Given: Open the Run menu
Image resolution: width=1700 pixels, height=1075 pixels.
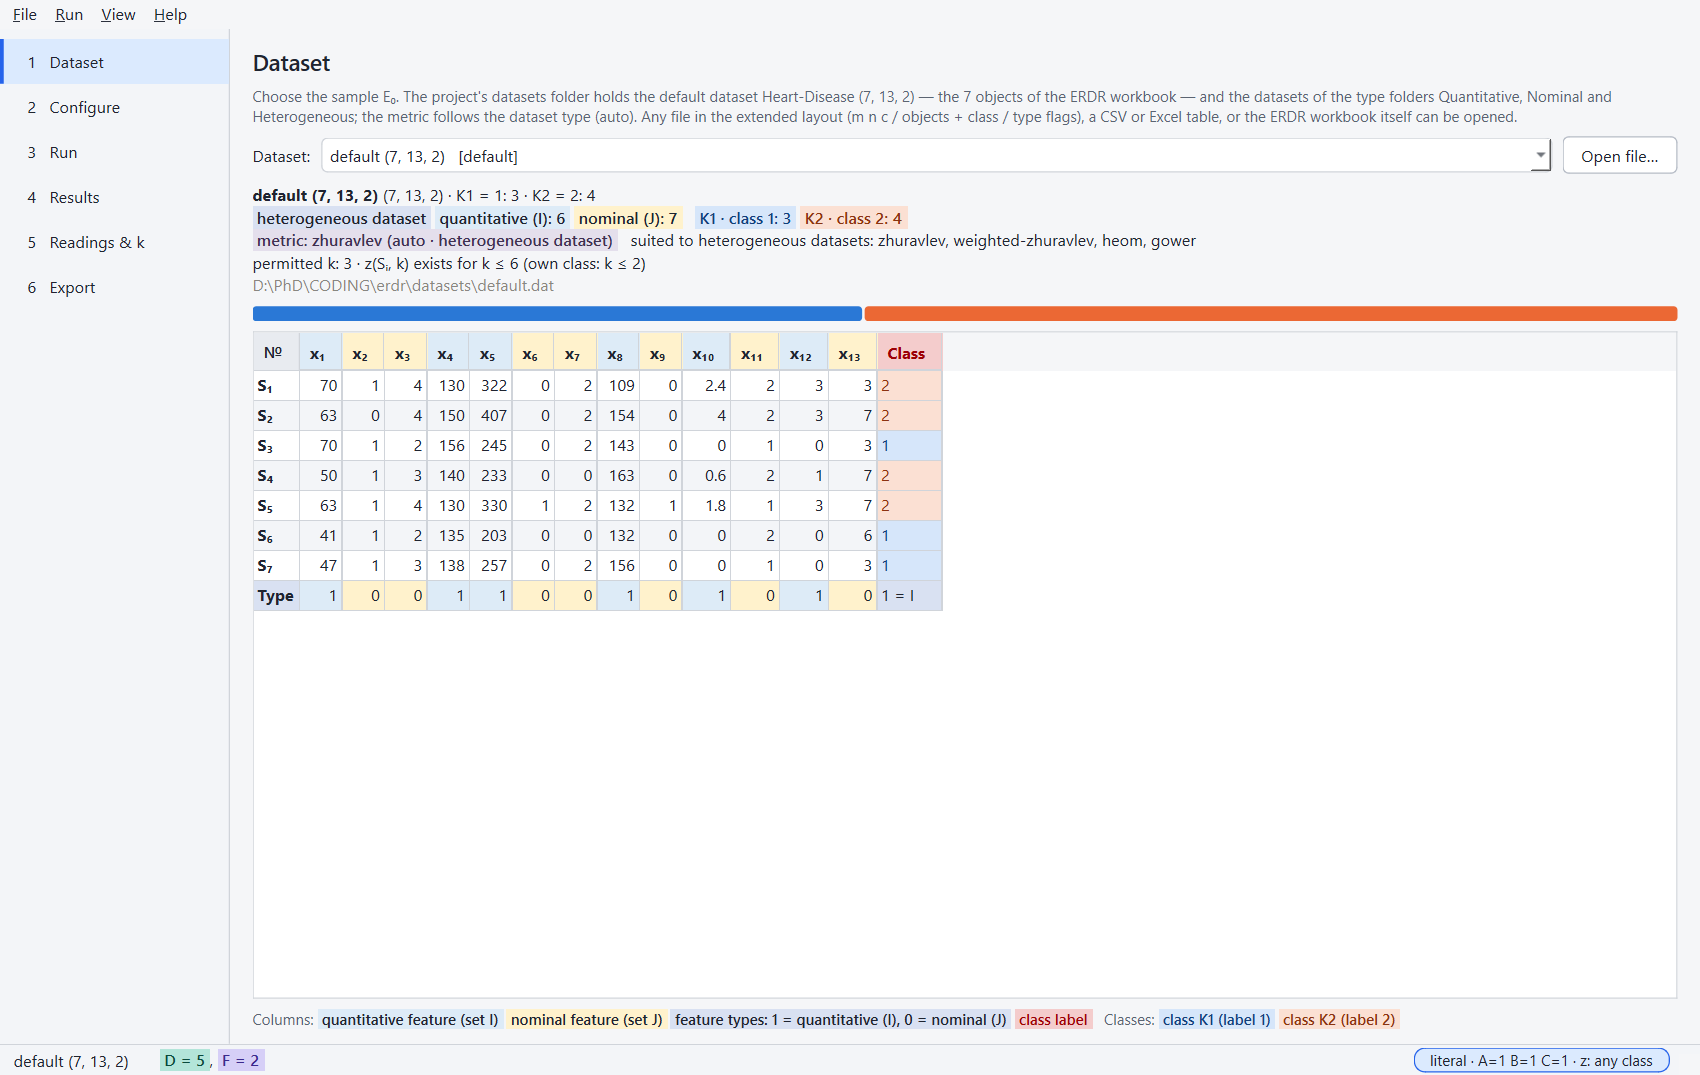Looking at the screenshot, I should click(x=69, y=14).
